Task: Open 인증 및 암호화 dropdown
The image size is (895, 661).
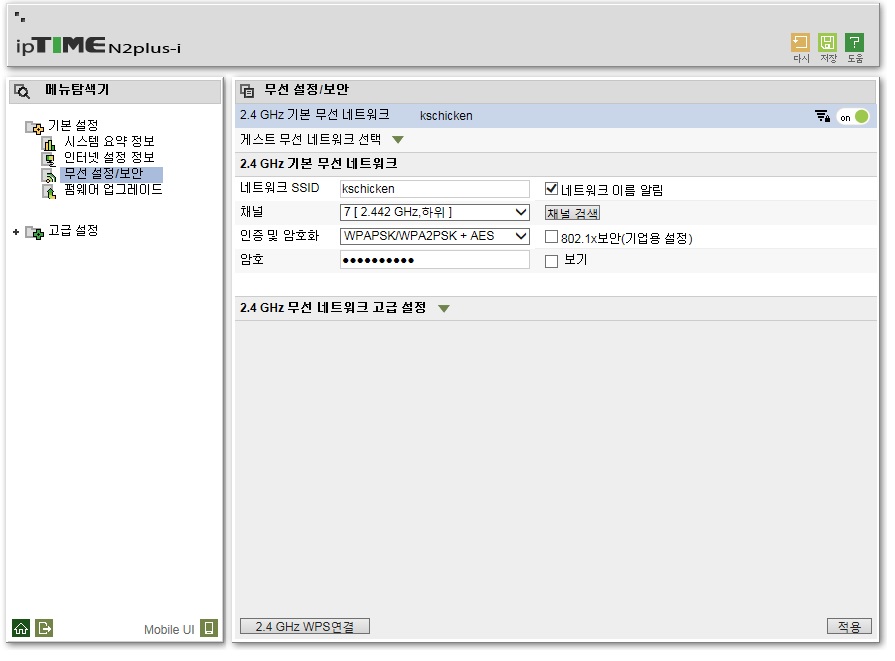Action: tap(435, 236)
